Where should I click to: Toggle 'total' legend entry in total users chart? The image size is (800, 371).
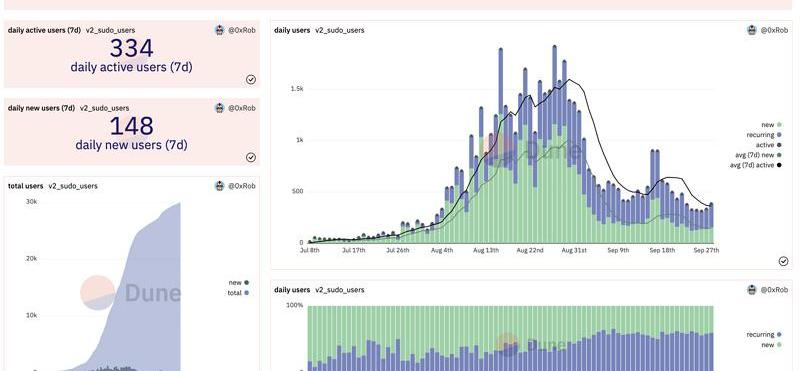238,293
